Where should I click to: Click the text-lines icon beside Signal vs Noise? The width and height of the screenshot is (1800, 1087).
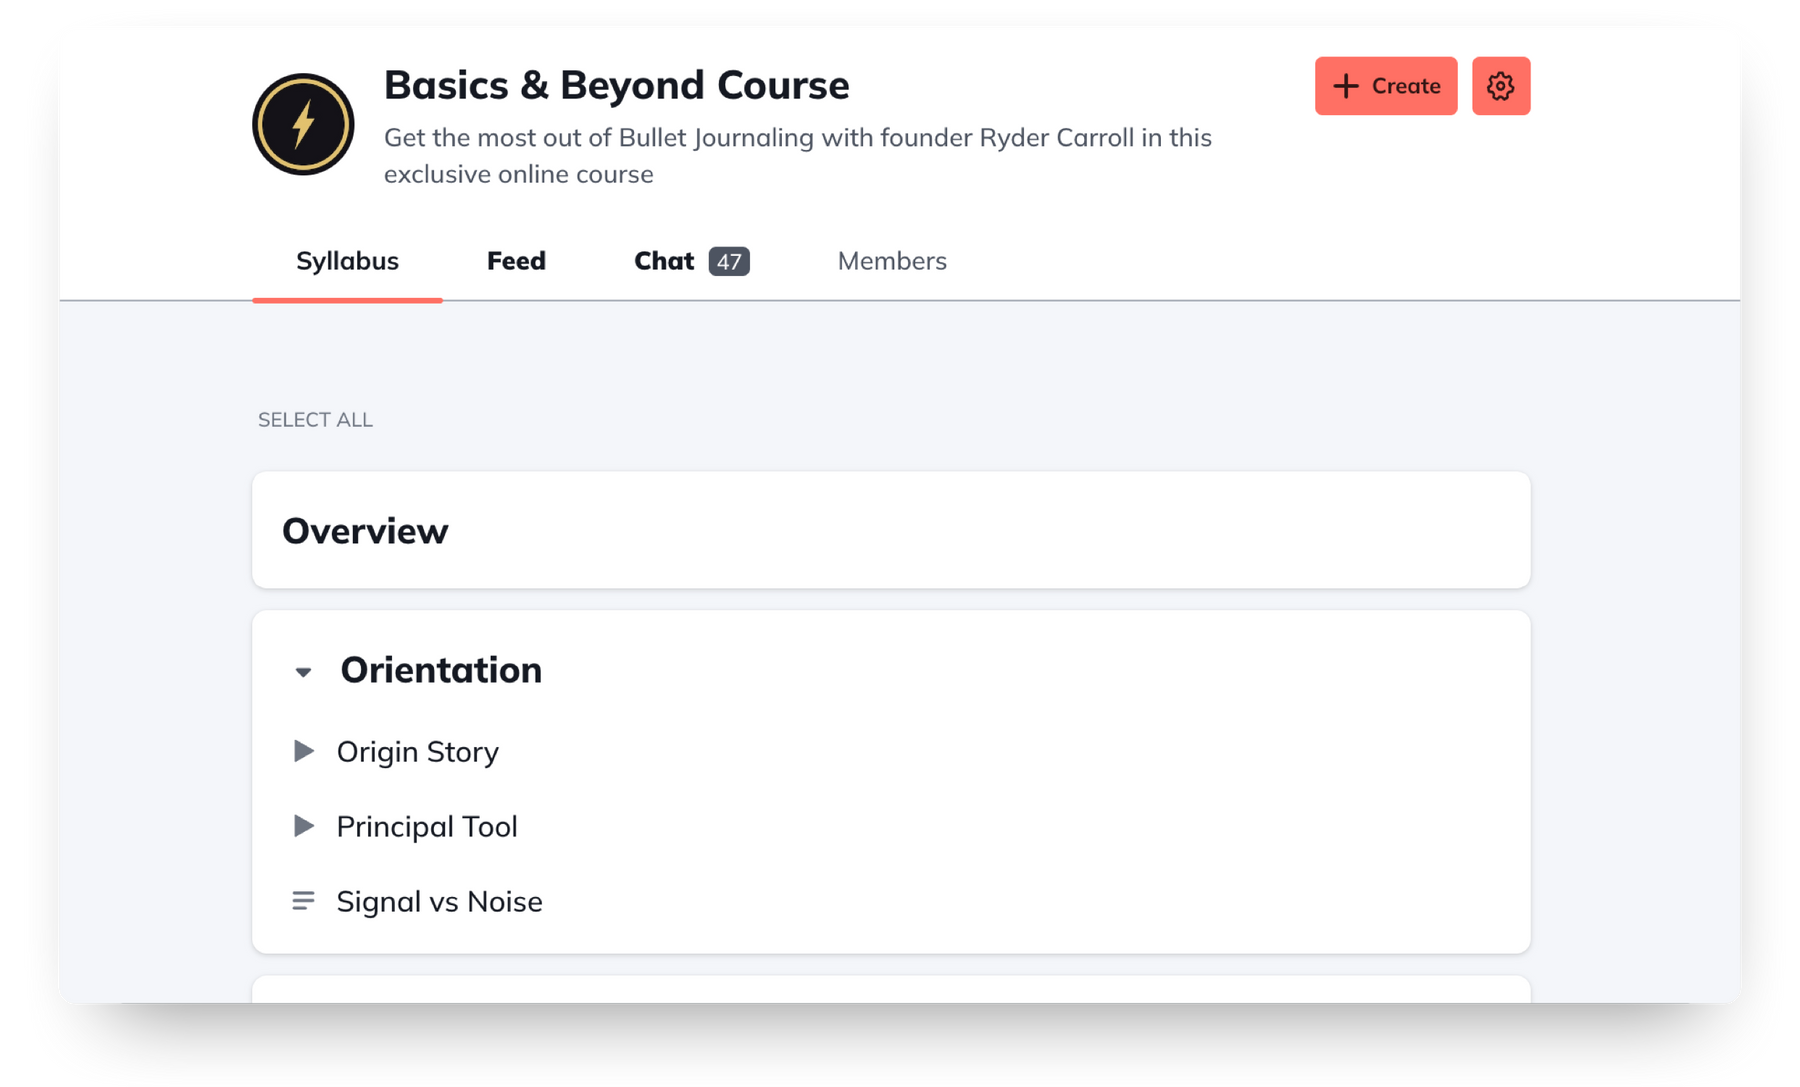point(303,901)
